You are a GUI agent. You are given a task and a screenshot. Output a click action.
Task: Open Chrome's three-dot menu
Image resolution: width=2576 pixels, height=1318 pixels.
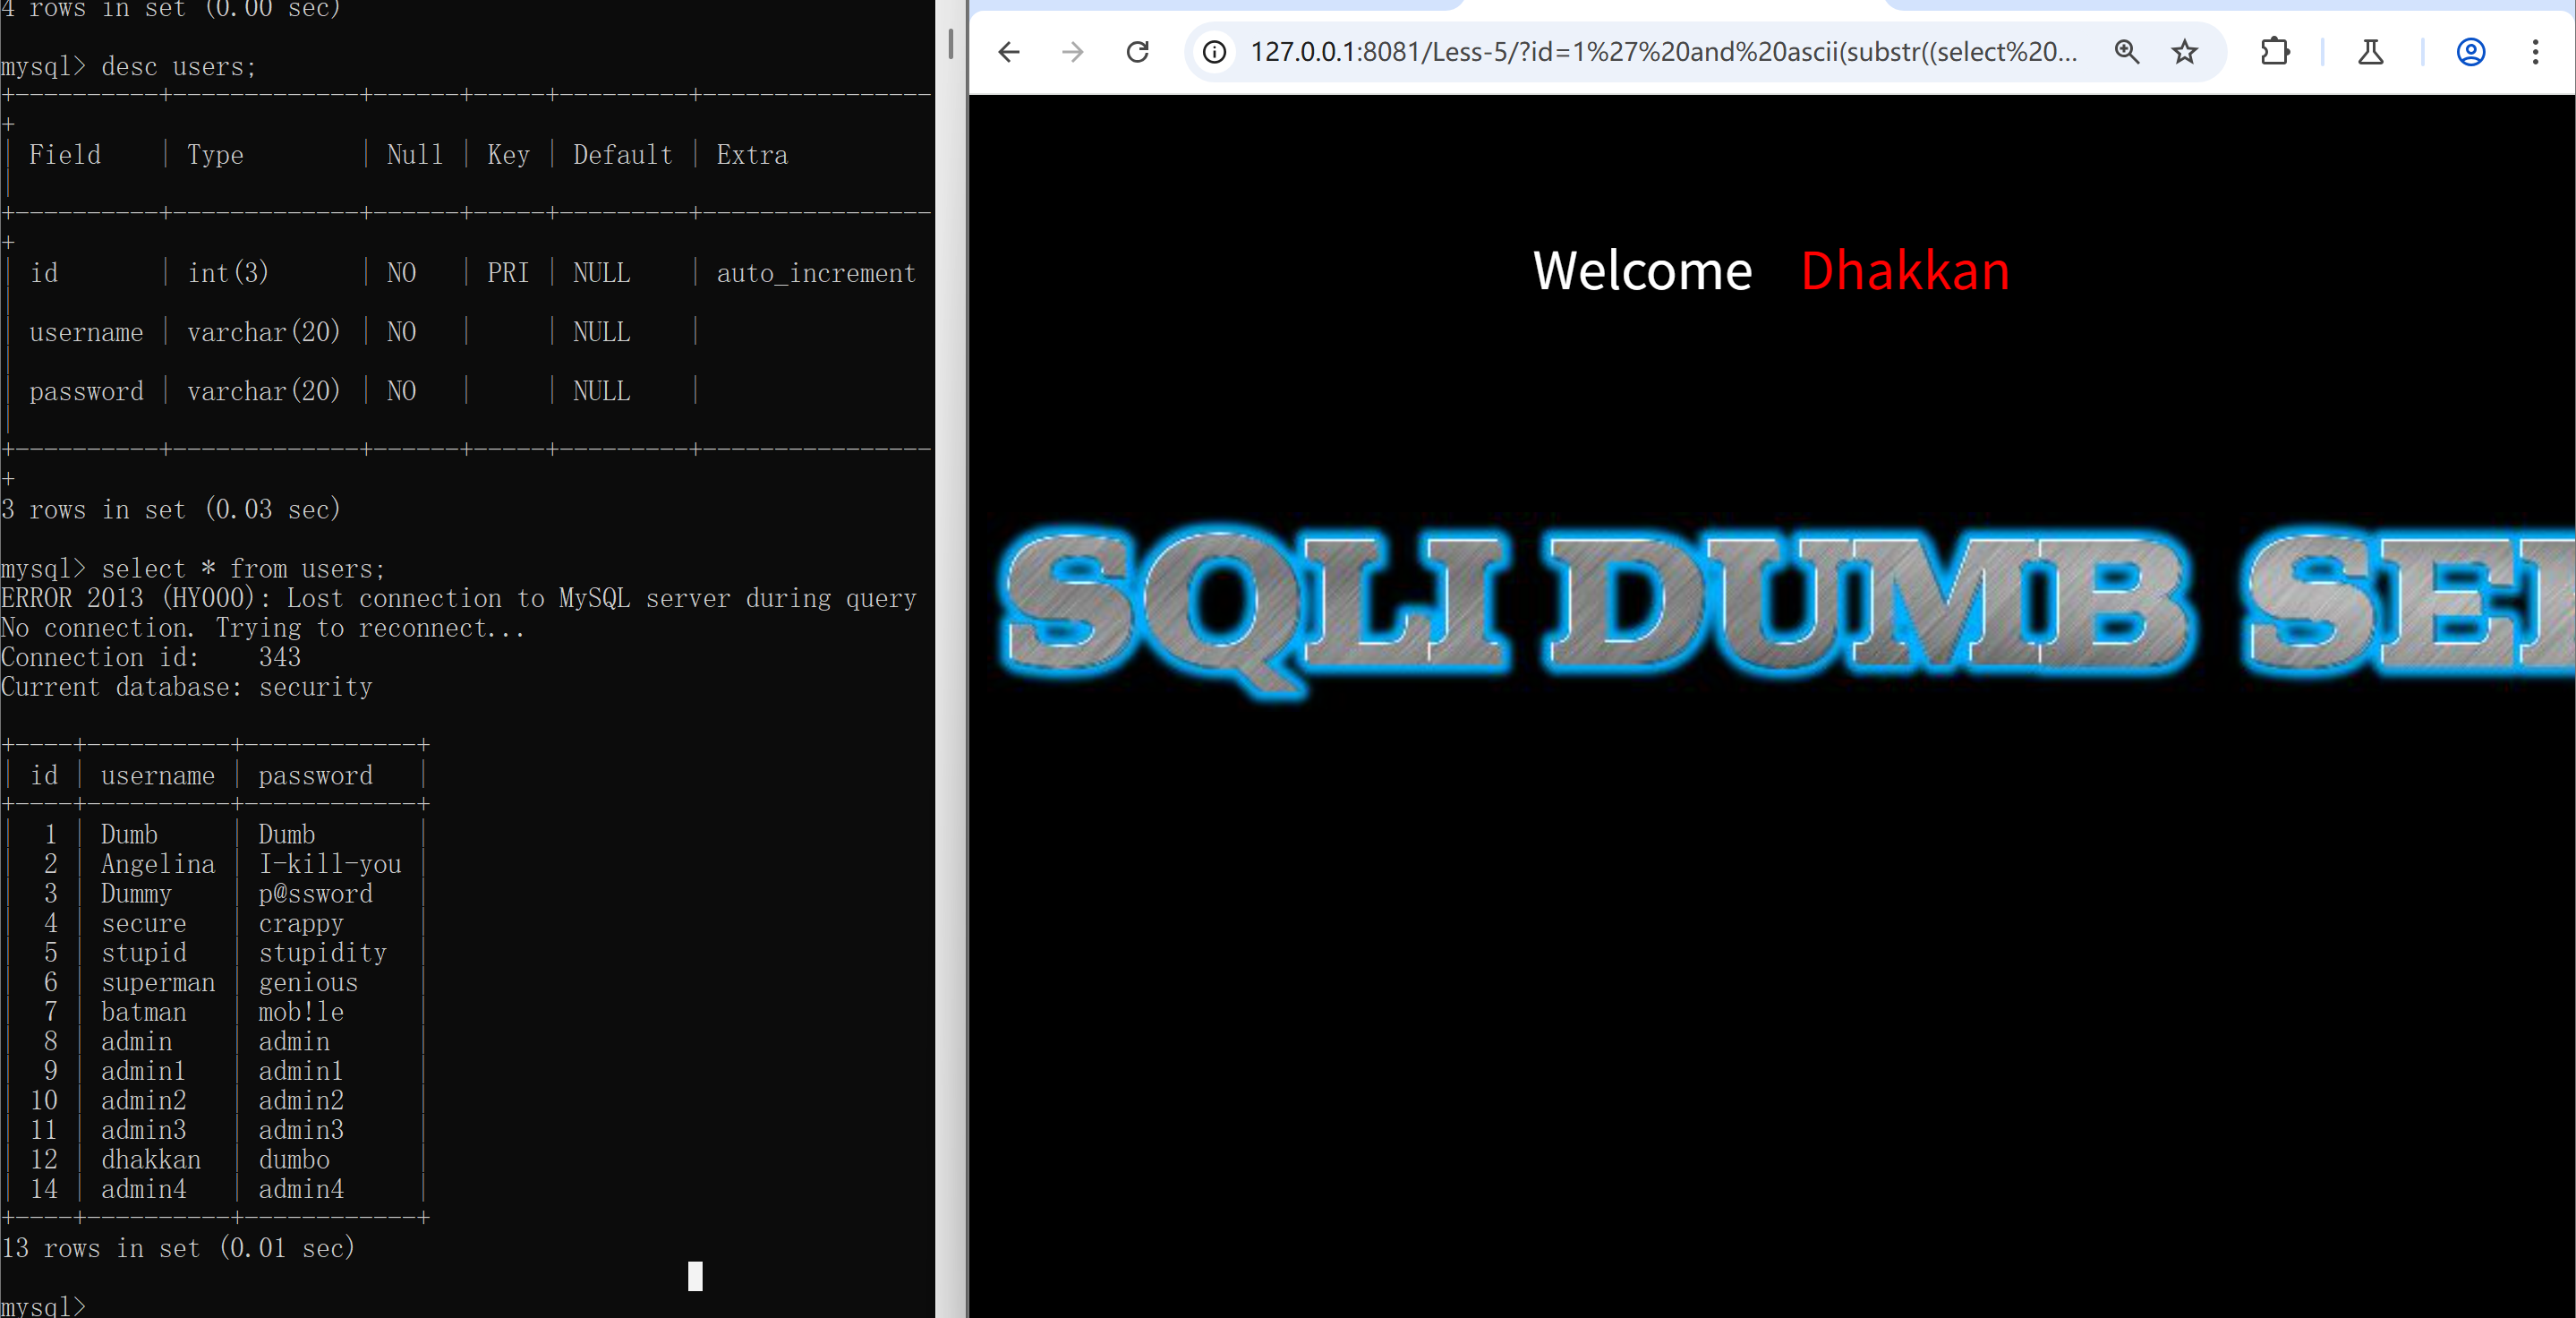pyautogui.click(x=2535, y=52)
